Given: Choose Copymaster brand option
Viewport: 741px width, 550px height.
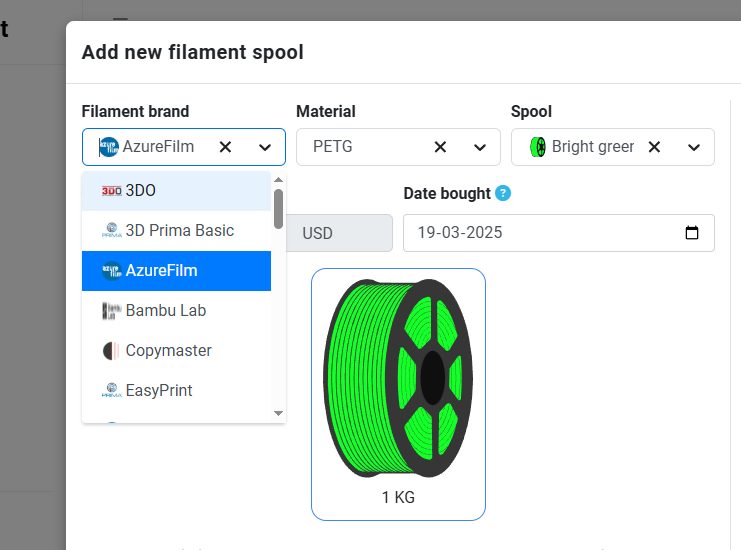Looking at the screenshot, I should coord(176,351).
